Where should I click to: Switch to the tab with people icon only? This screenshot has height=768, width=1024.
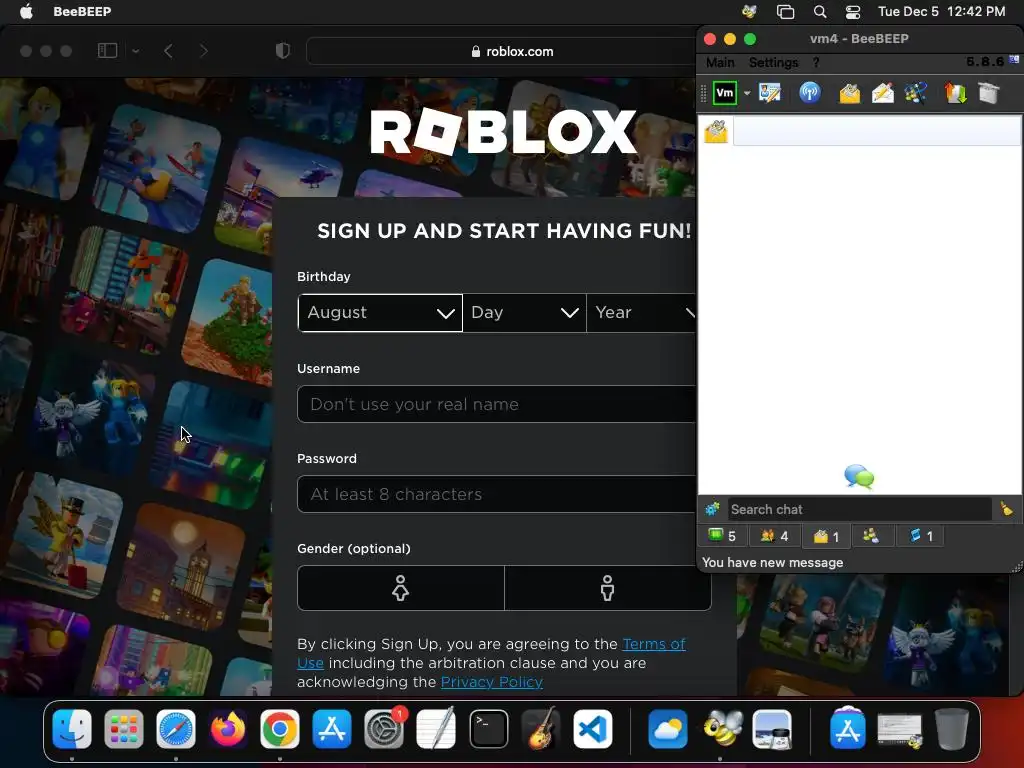871,536
